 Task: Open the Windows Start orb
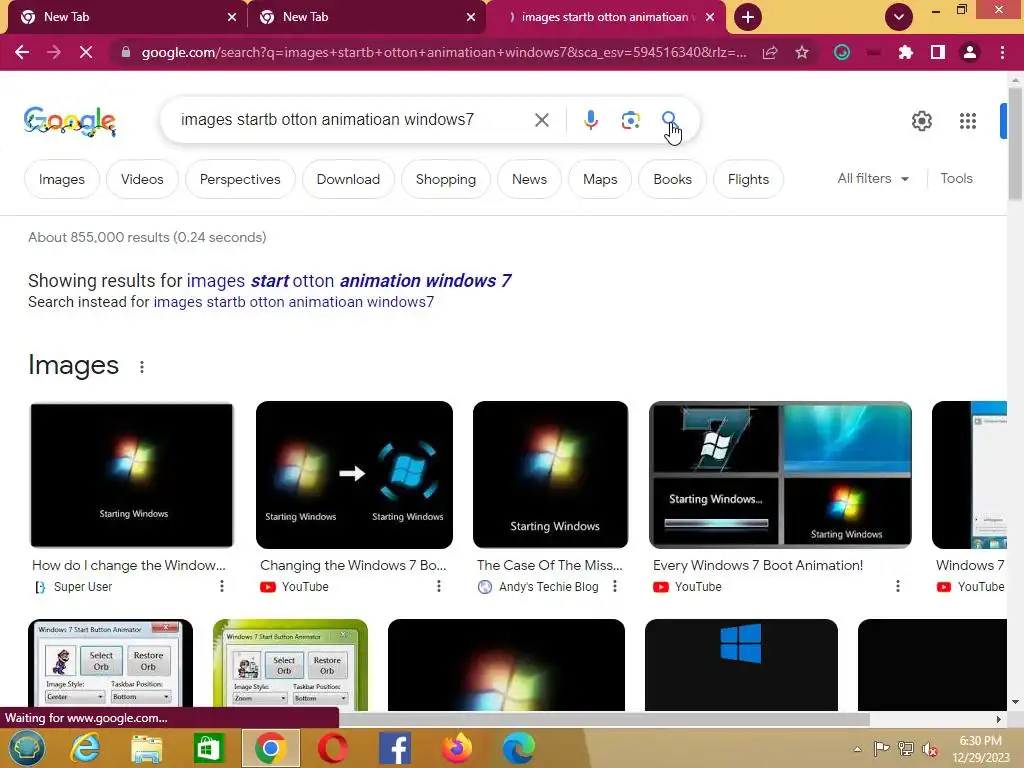tap(27, 748)
